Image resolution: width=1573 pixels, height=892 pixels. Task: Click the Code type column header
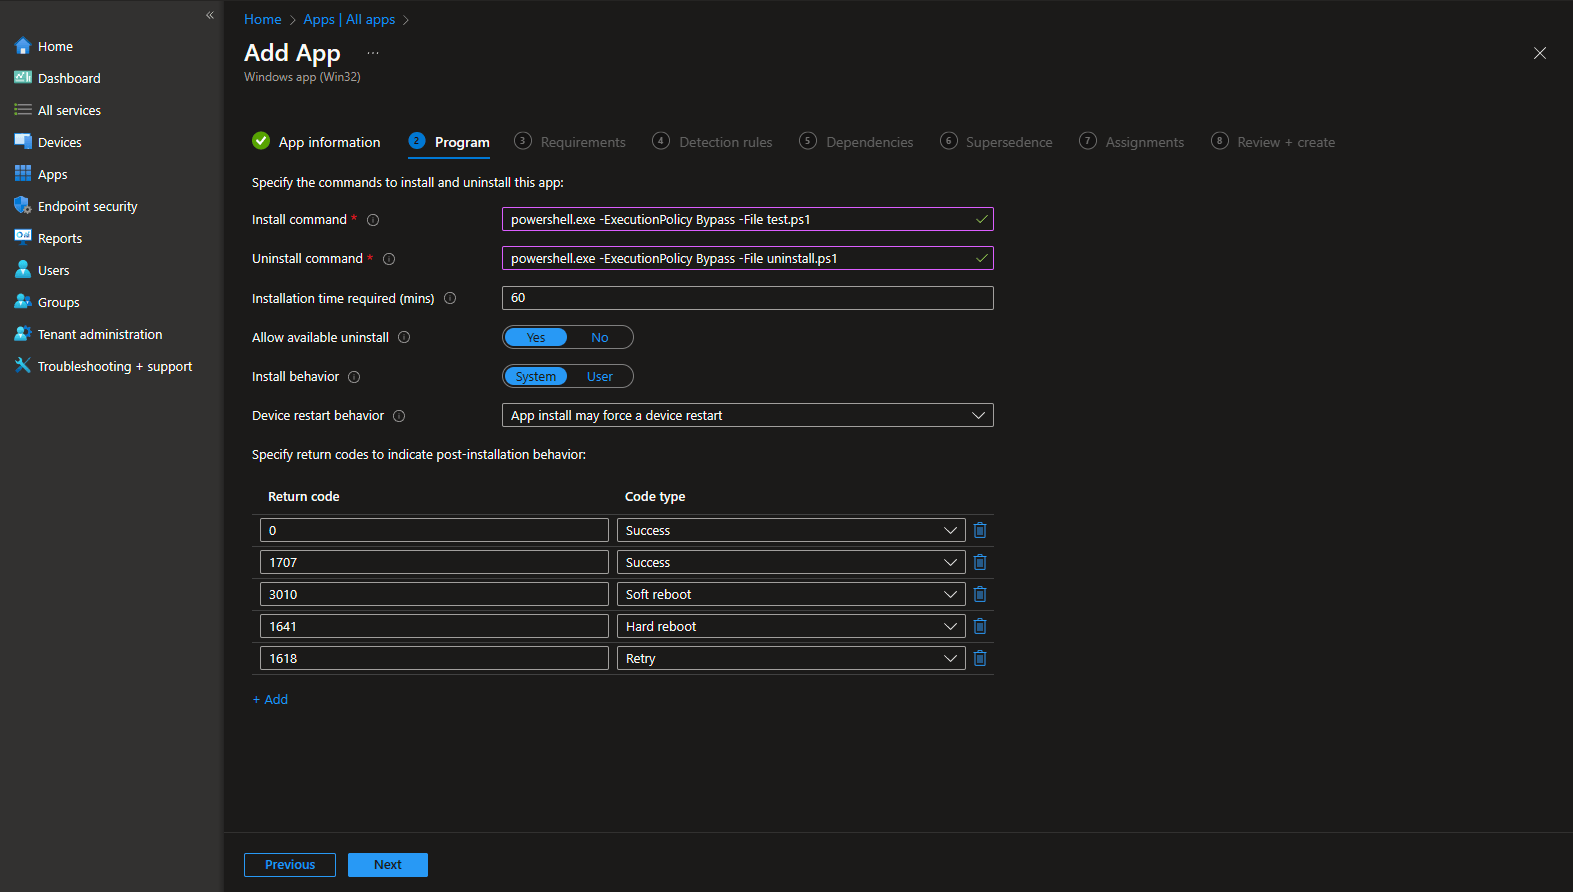click(x=655, y=496)
